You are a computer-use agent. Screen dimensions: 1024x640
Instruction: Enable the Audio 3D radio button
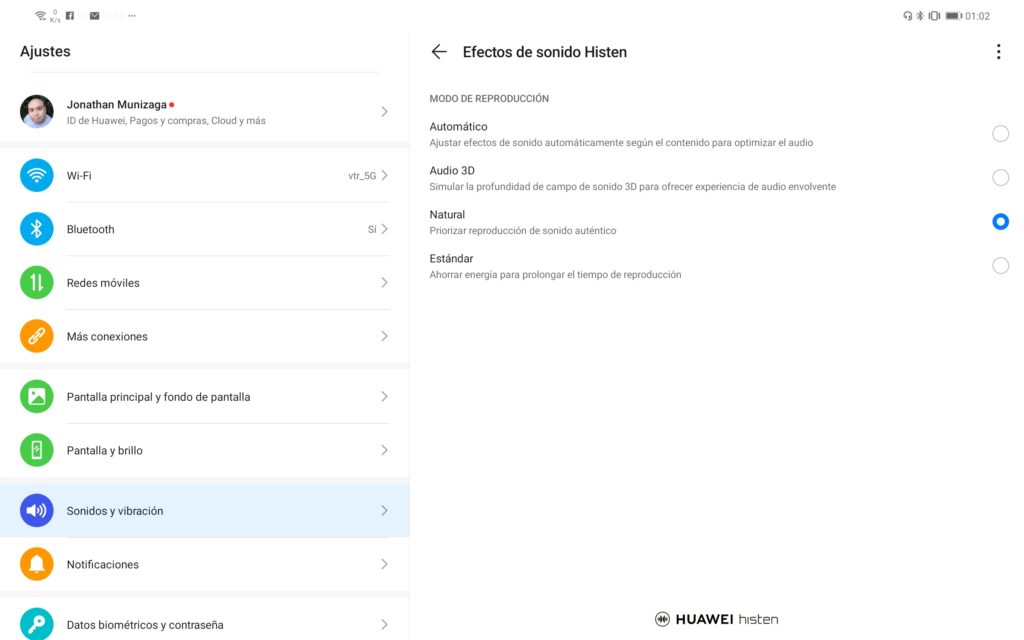pyautogui.click(x=1000, y=178)
